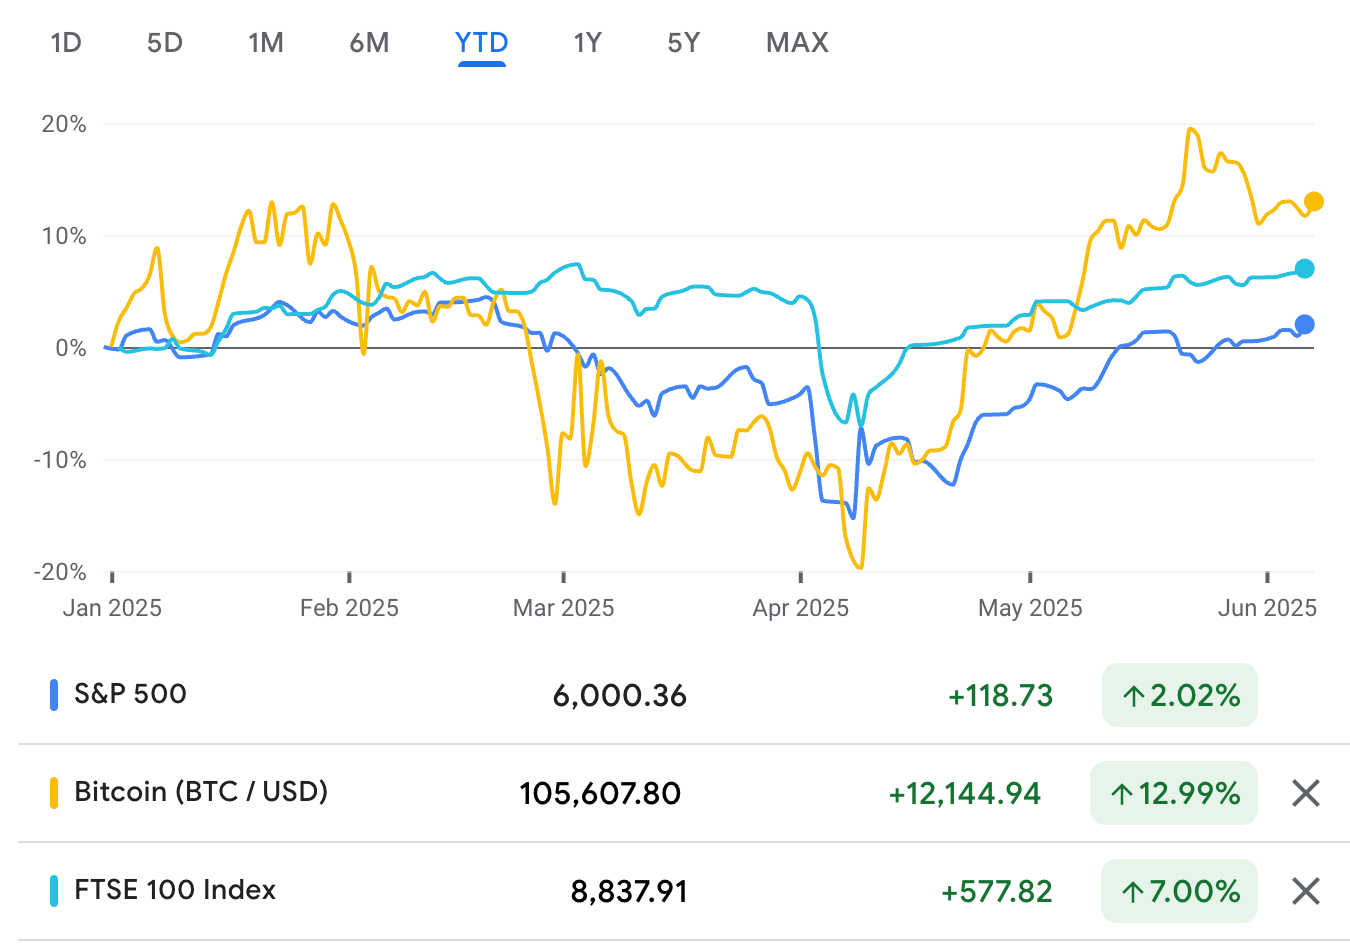Click the 2.02% change badge
The height and width of the screenshot is (952, 1350).
(1180, 695)
